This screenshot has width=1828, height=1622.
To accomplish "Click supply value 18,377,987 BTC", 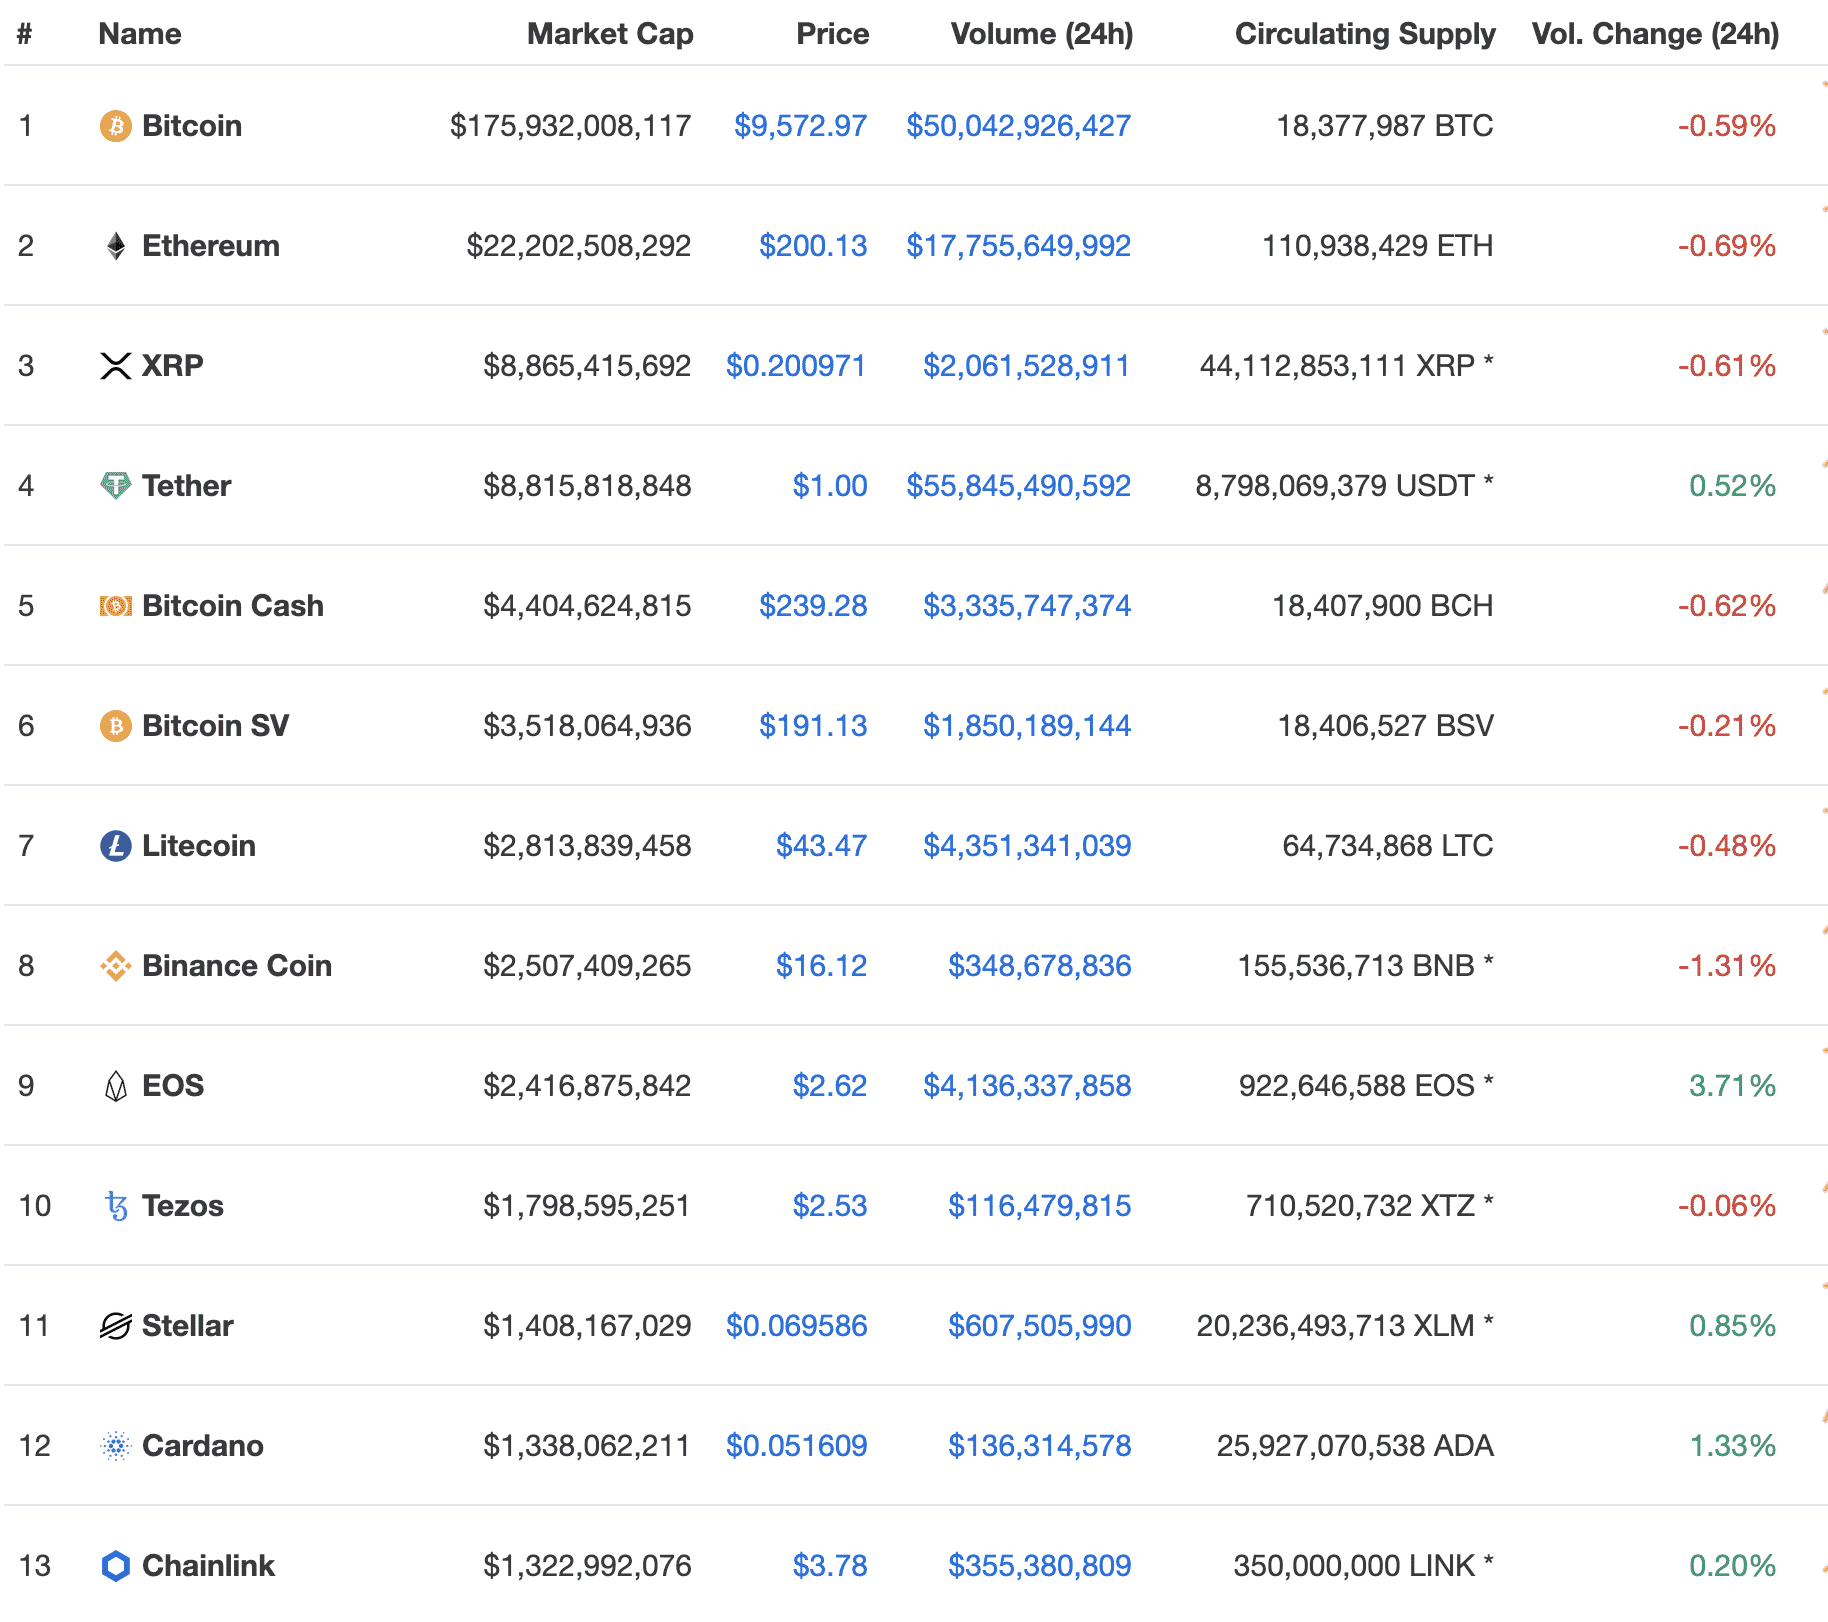I will 1385,126.
